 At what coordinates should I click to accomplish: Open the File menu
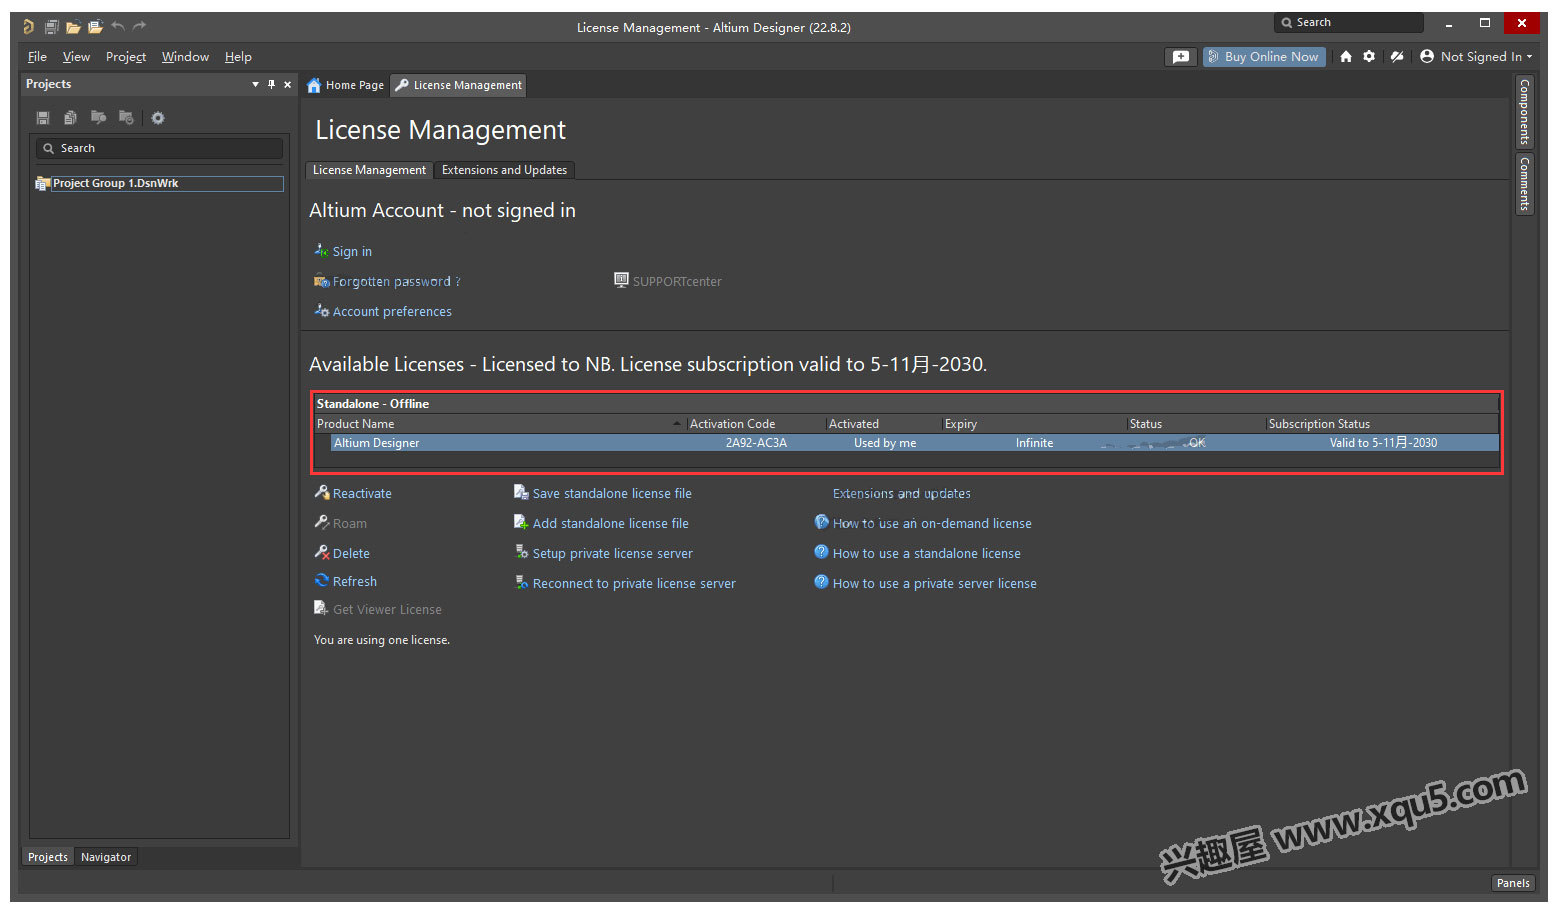pyautogui.click(x=37, y=57)
